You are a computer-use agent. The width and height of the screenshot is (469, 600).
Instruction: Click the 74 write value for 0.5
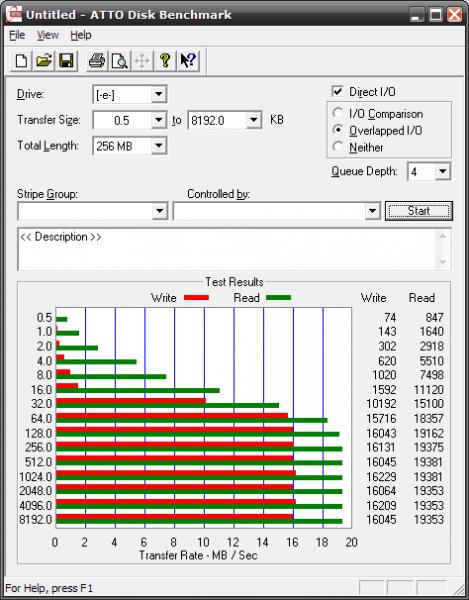tap(390, 318)
